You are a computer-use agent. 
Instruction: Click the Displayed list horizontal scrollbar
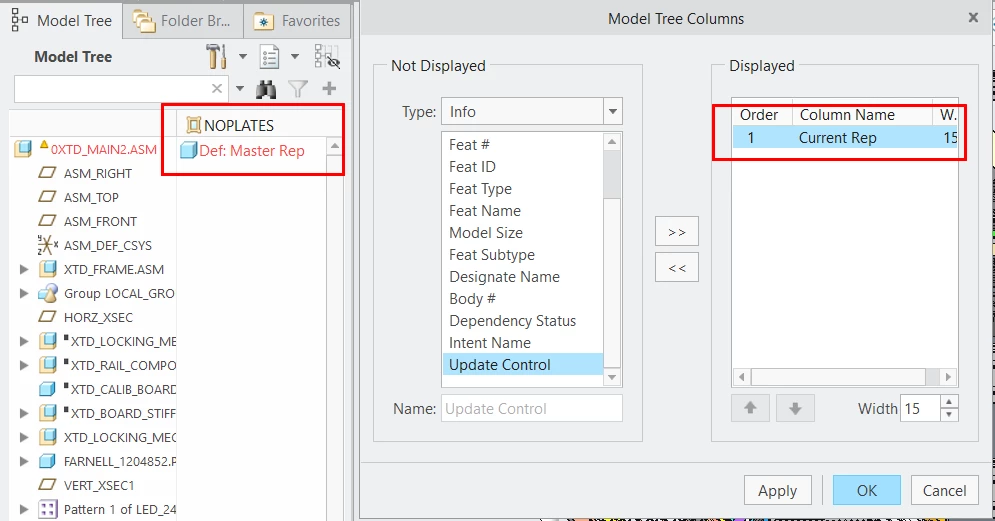click(x=838, y=377)
